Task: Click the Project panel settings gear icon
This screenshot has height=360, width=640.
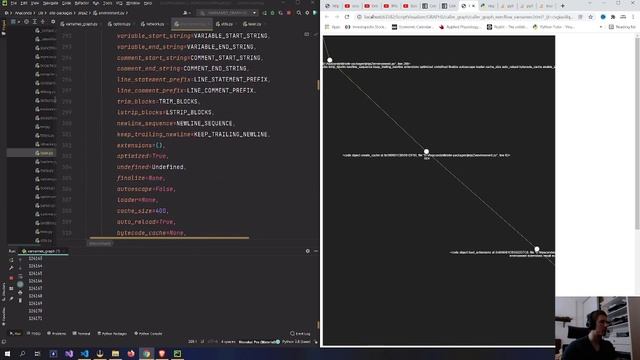Action: tap(53, 22)
